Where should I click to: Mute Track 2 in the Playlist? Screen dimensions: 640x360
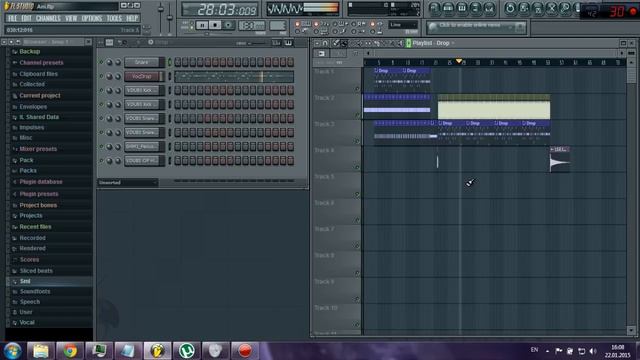pos(358,116)
